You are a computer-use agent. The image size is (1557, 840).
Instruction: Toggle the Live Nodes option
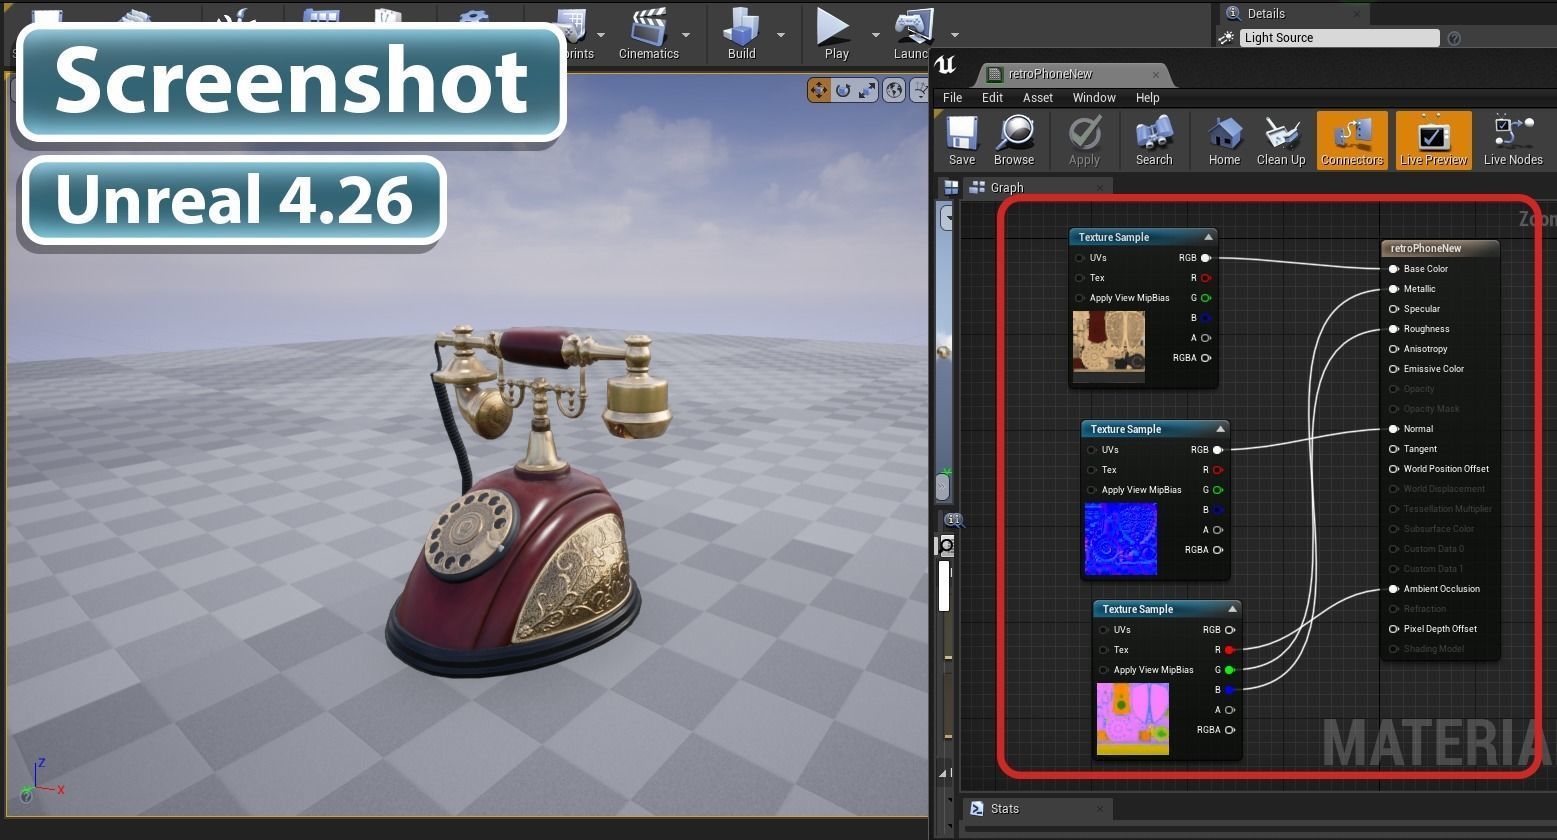1512,140
